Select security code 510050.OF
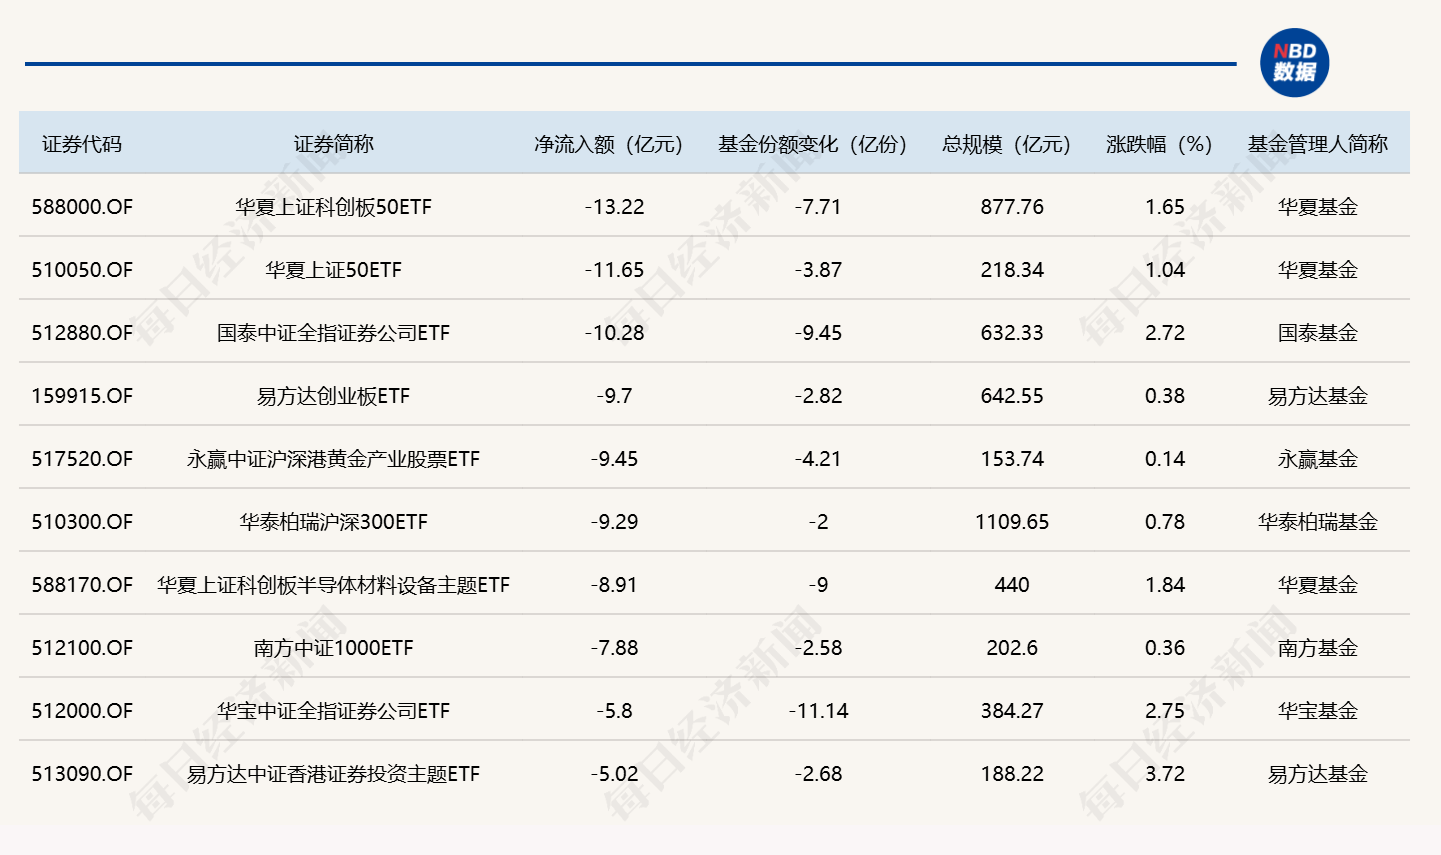The width and height of the screenshot is (1441, 855). pos(82,270)
